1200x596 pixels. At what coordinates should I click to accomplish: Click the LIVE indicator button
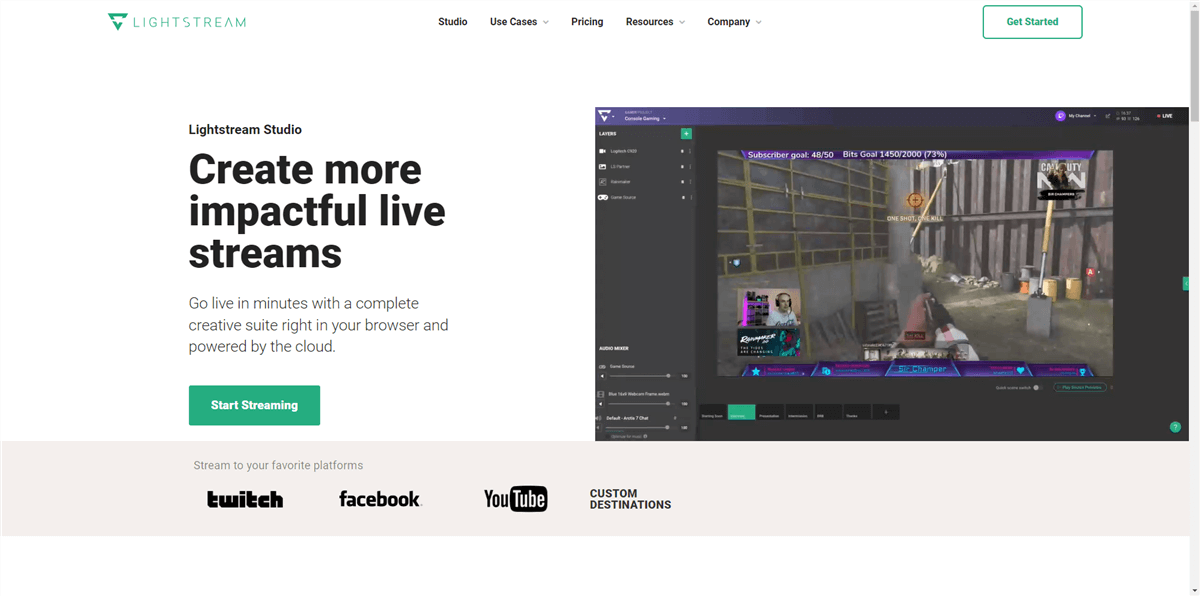(x=1164, y=116)
